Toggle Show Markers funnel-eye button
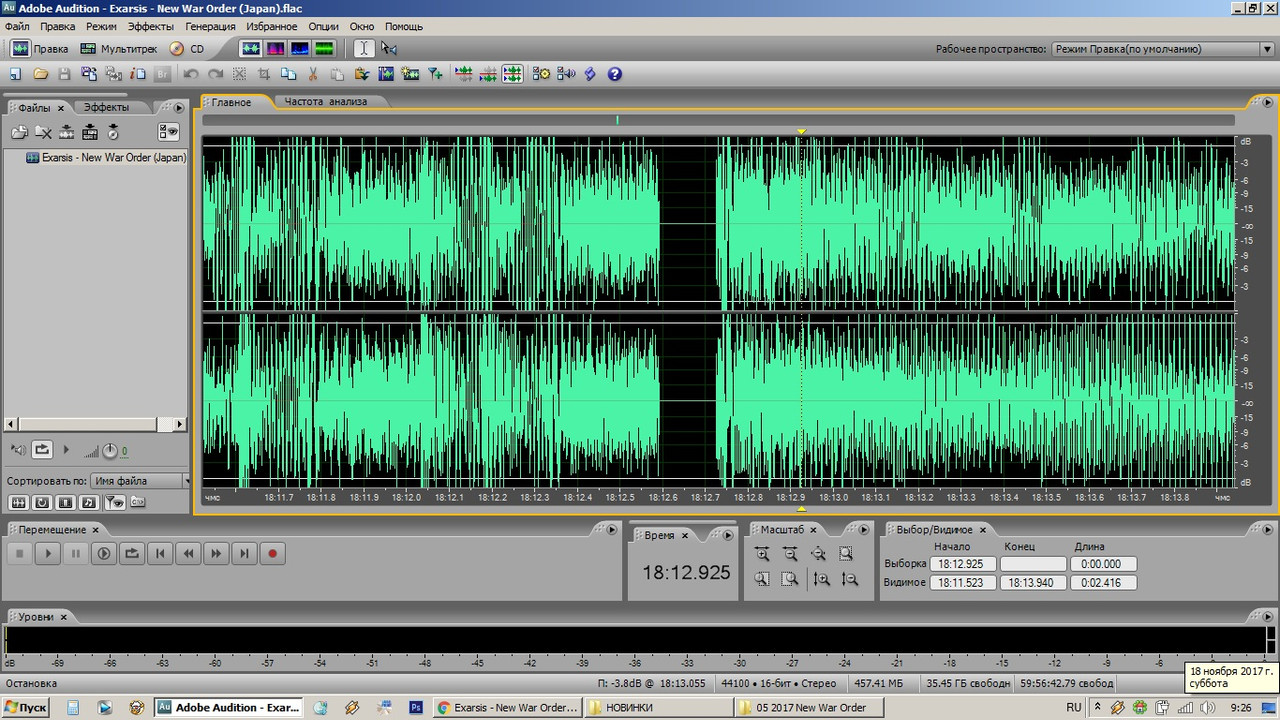1280x720 pixels. click(x=115, y=502)
